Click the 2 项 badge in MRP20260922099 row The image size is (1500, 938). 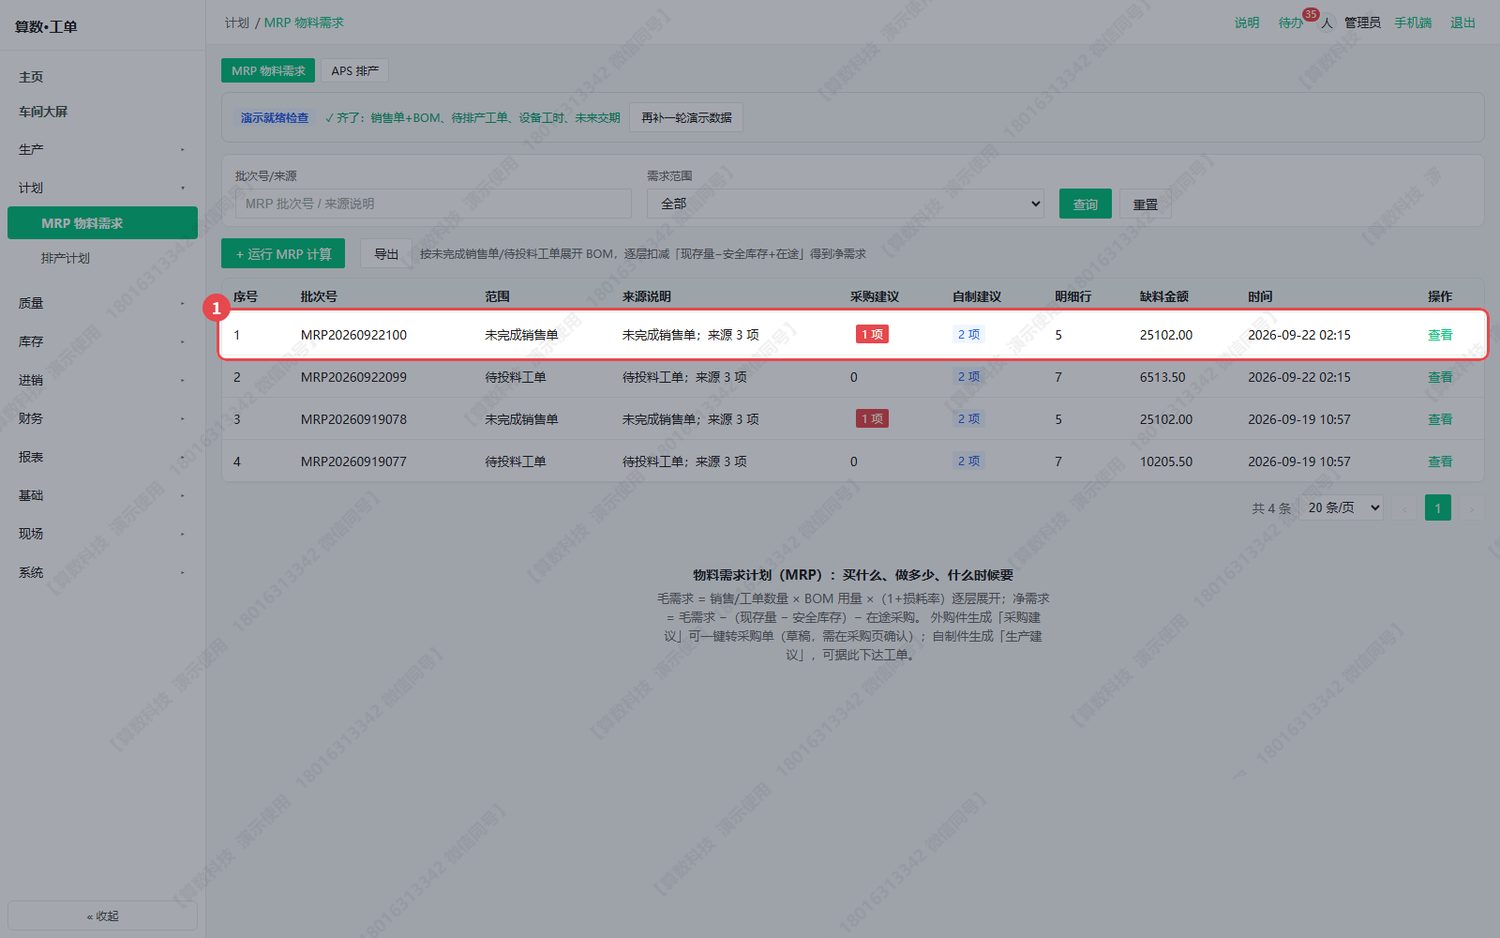click(x=969, y=376)
